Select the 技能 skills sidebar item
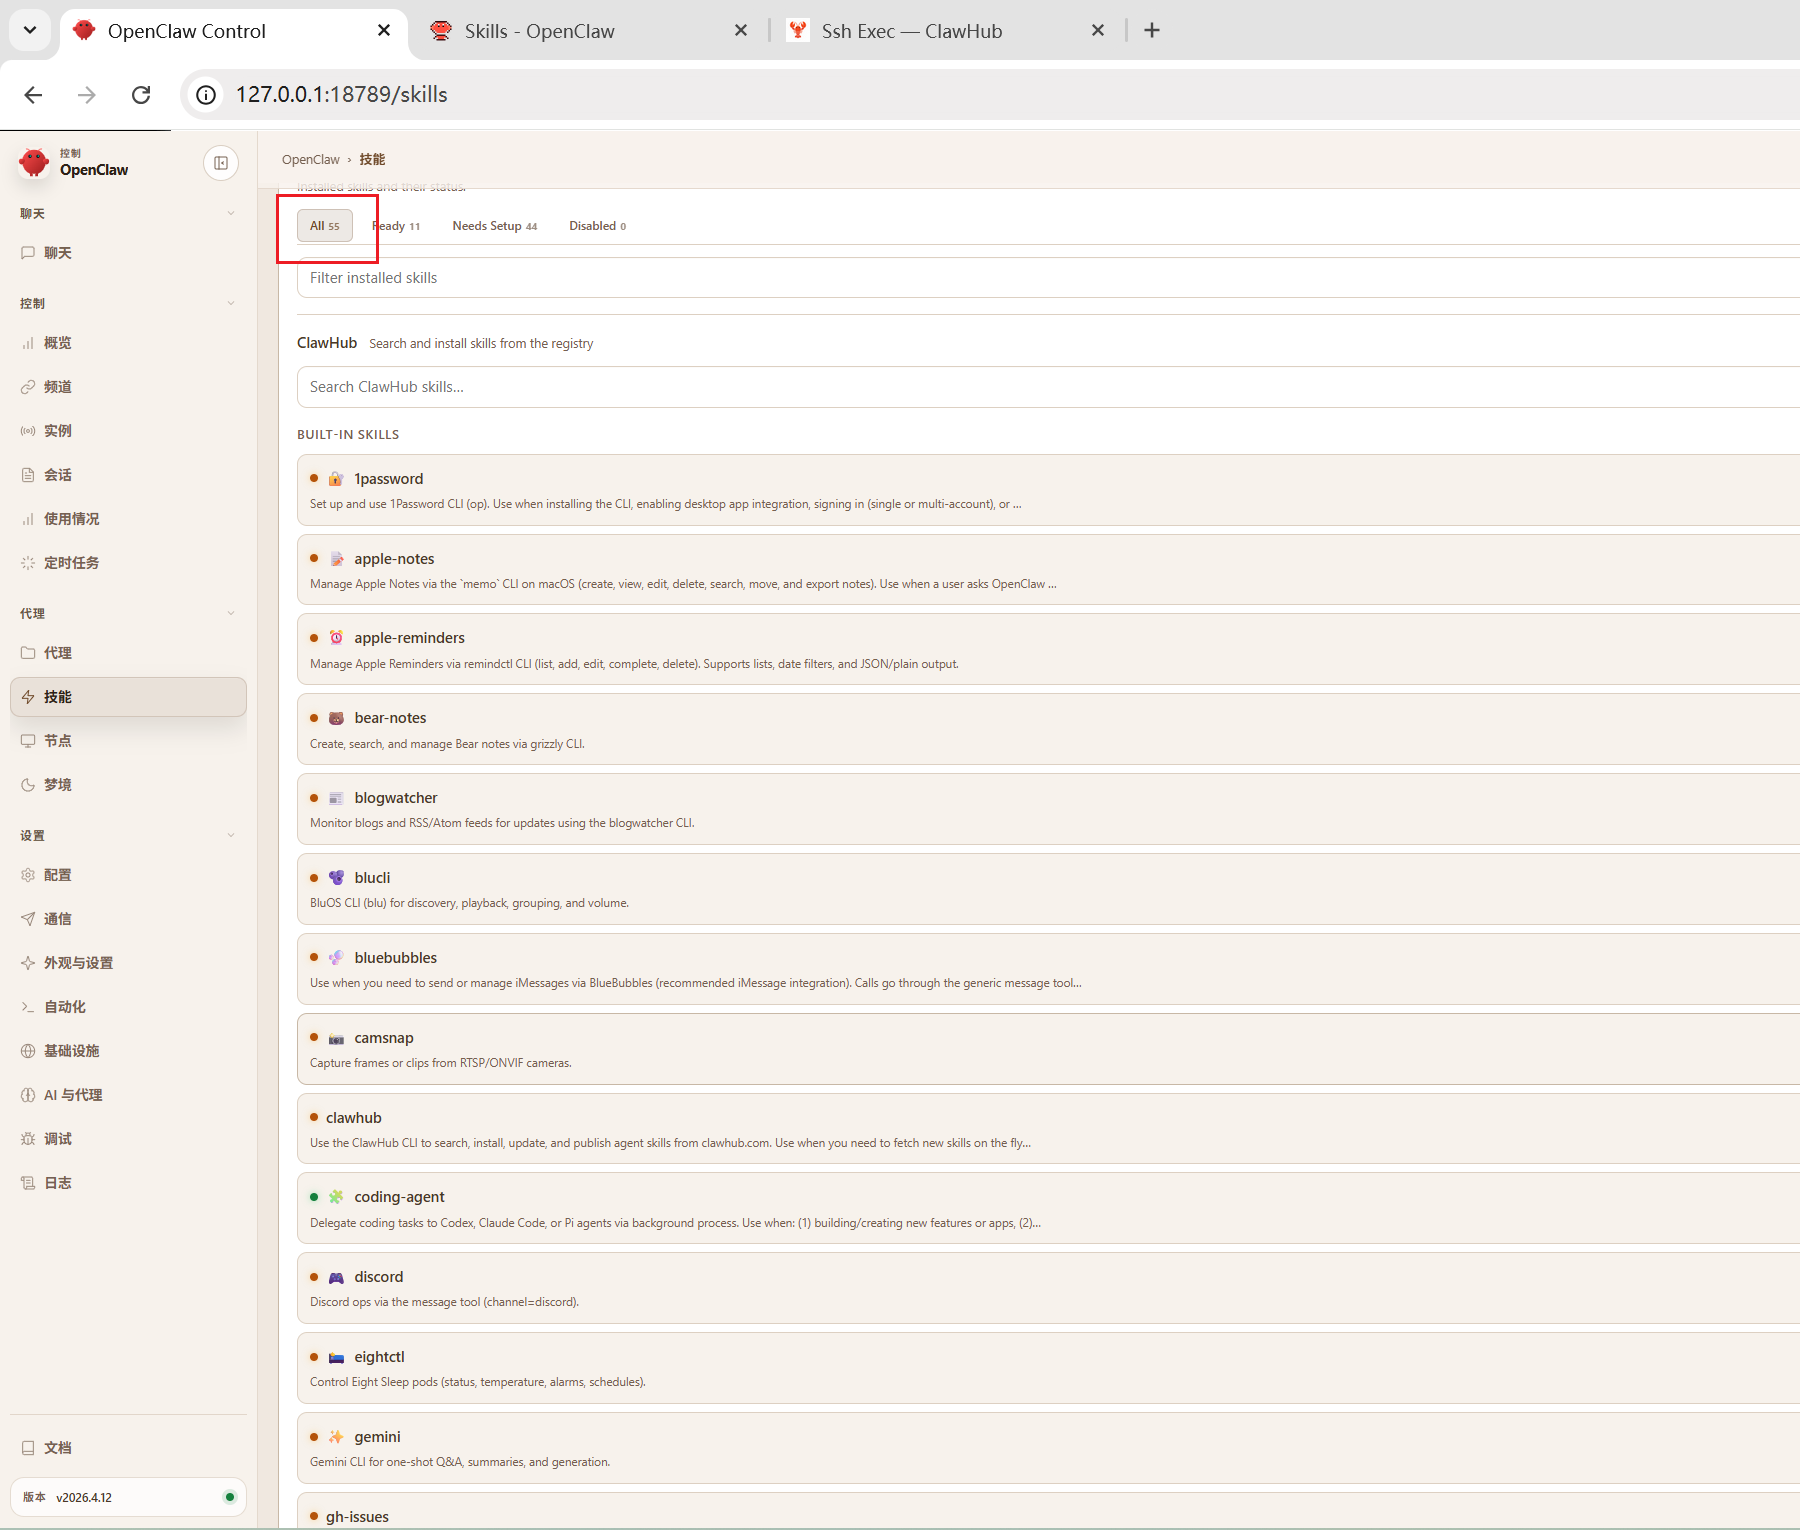Viewport: 1800px width, 1530px height. (x=128, y=697)
